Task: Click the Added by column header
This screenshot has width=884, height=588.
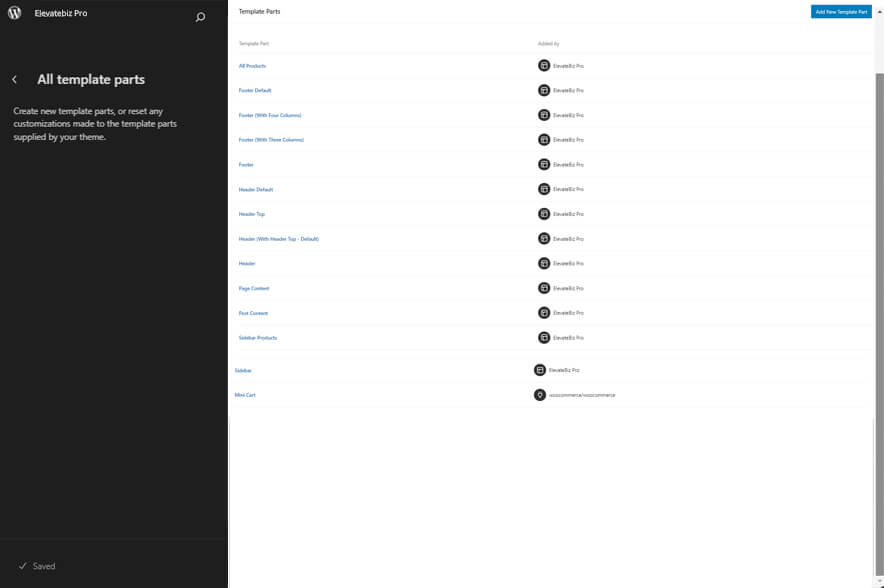Action: tap(548, 44)
